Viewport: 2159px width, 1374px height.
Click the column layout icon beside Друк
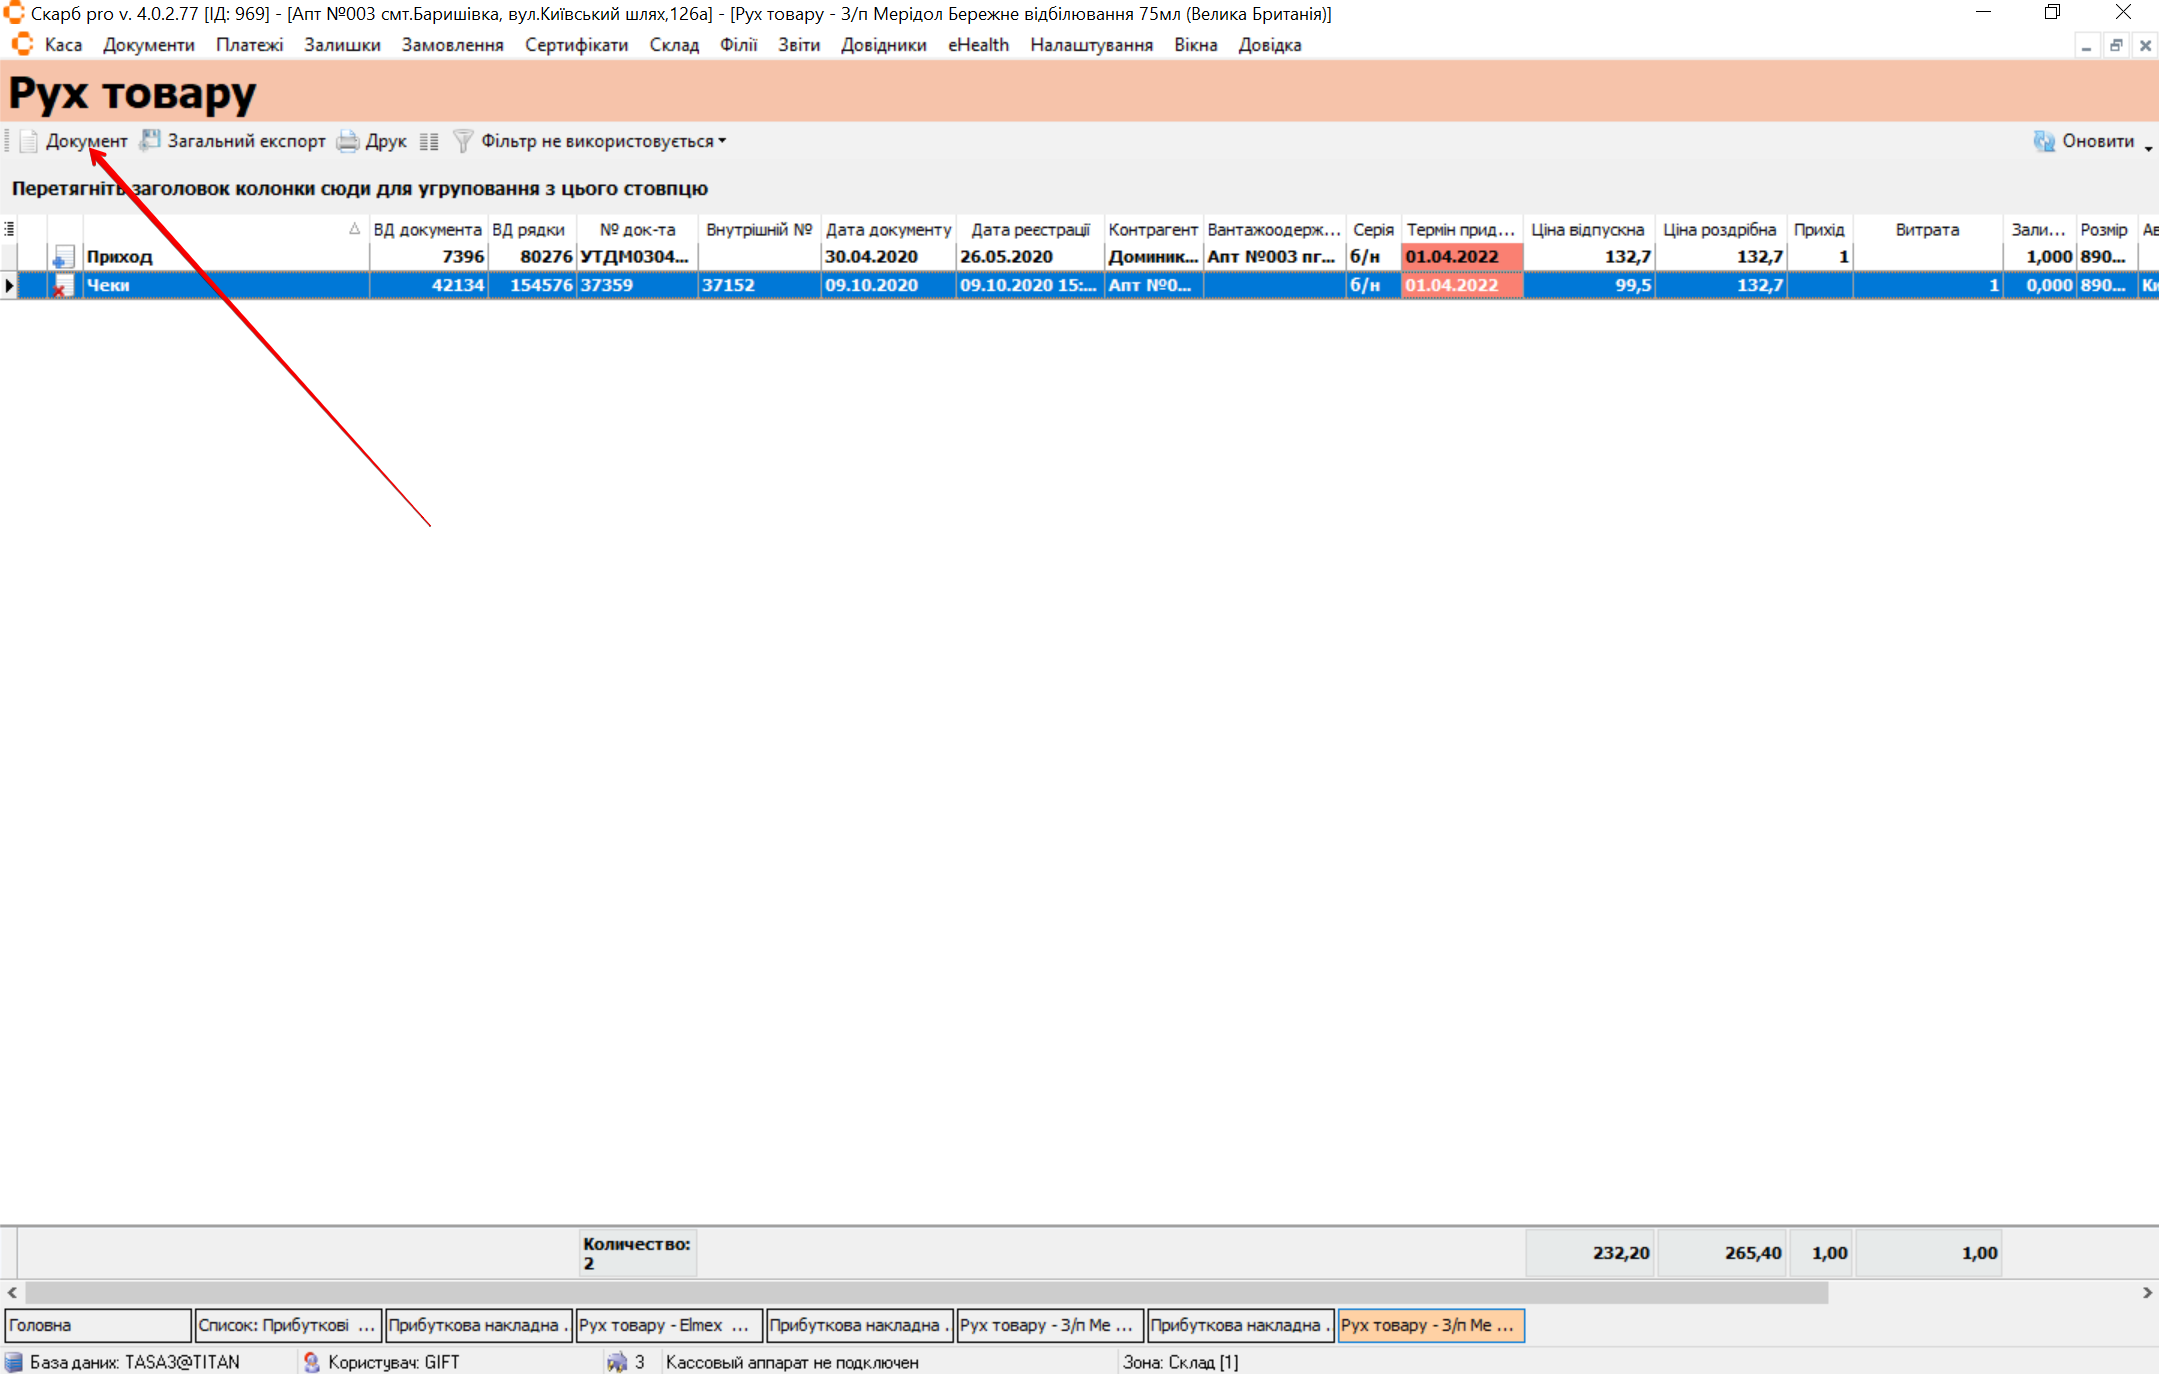(429, 141)
